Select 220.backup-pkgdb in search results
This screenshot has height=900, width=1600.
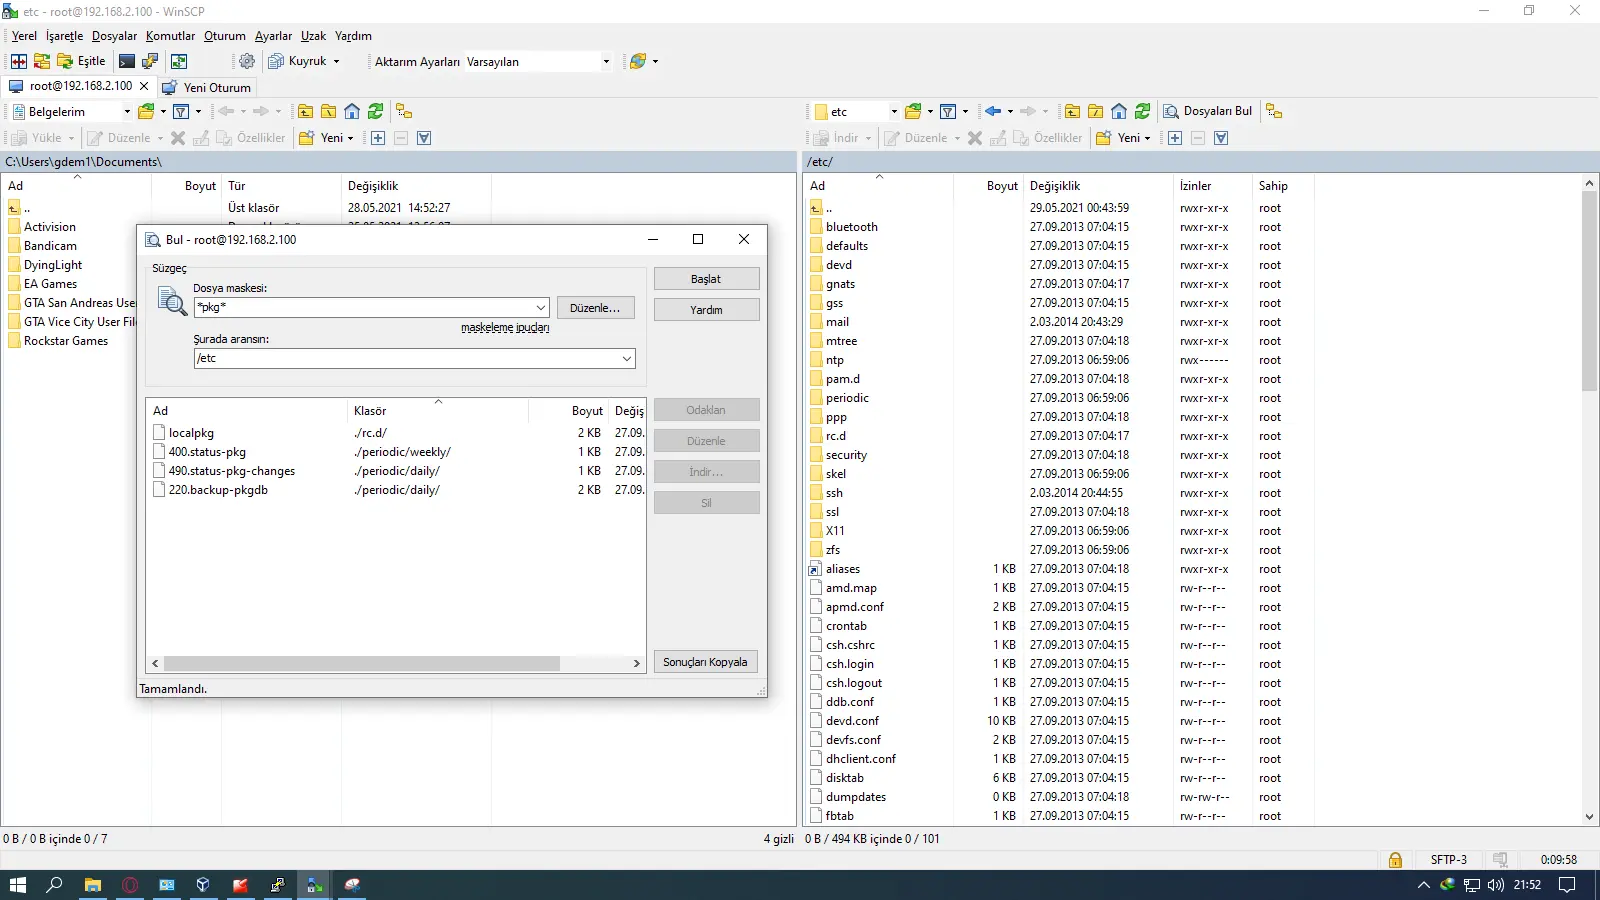click(218, 490)
